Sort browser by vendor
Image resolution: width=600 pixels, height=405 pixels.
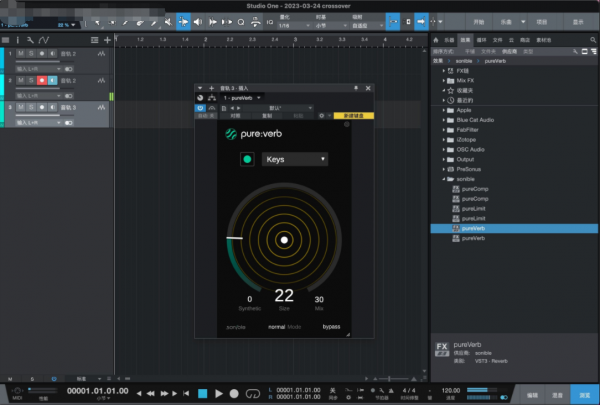coord(509,51)
